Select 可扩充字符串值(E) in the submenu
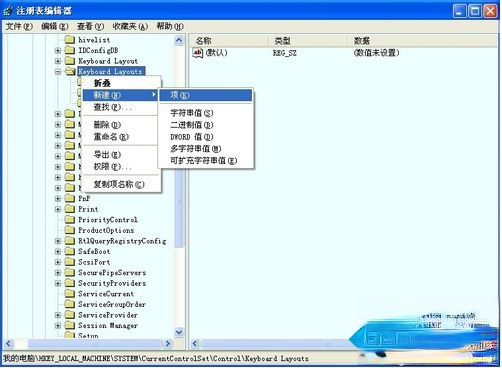Screen dimensions: 502x368 pyautogui.click(x=206, y=161)
